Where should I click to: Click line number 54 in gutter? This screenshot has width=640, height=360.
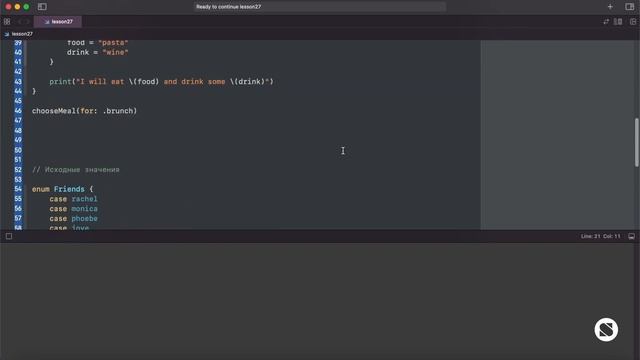(x=18, y=189)
